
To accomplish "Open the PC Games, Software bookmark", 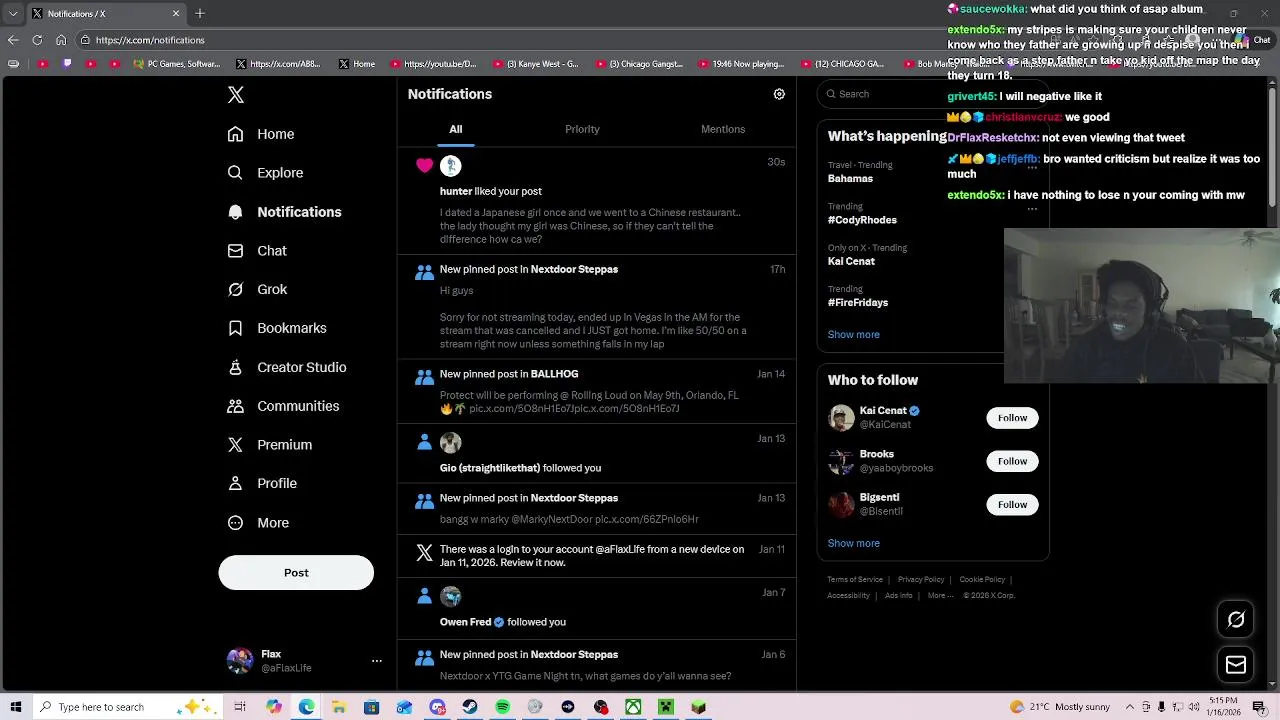I will 176,64.
